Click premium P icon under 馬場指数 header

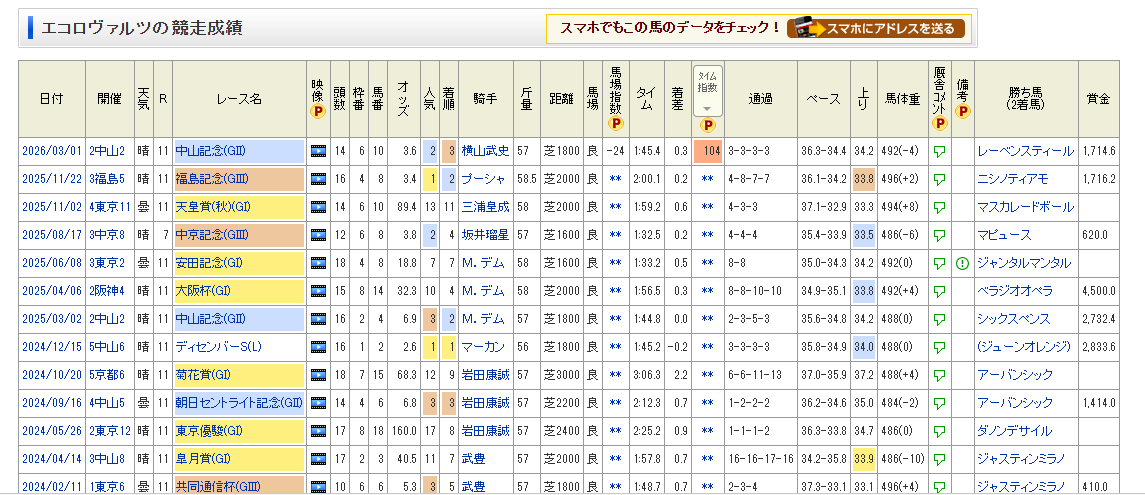point(616,124)
